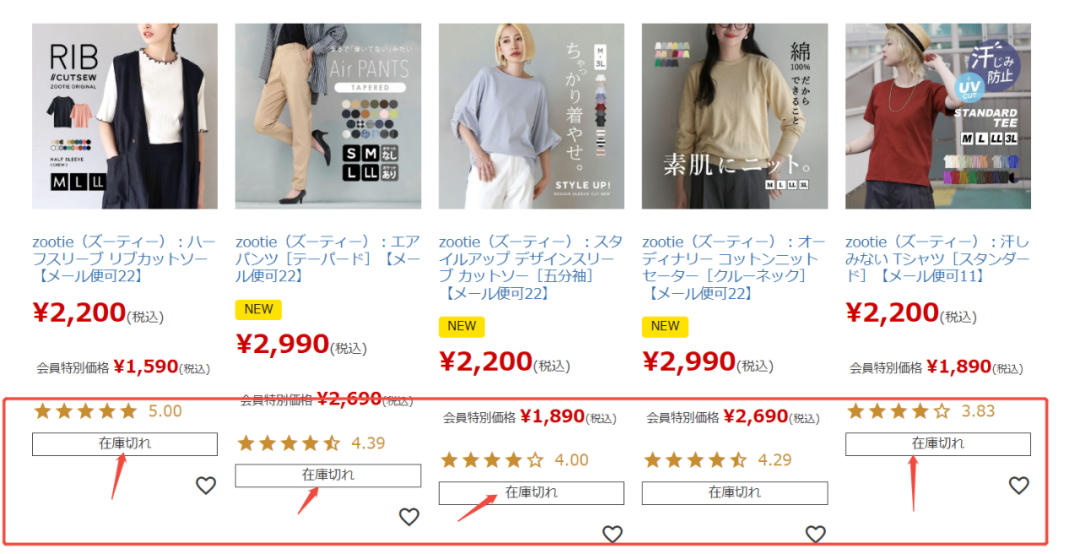Click 在庫切れ button for design sleeve cutsew

pyautogui.click(x=531, y=493)
